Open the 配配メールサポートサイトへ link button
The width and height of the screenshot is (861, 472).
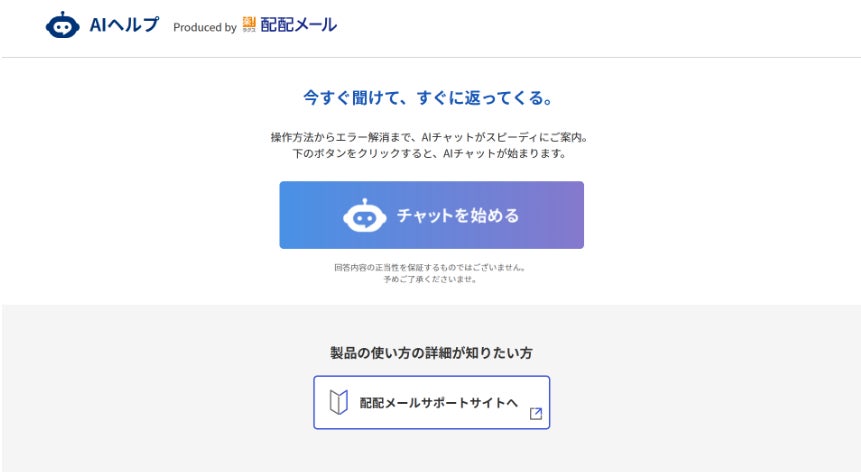432,402
